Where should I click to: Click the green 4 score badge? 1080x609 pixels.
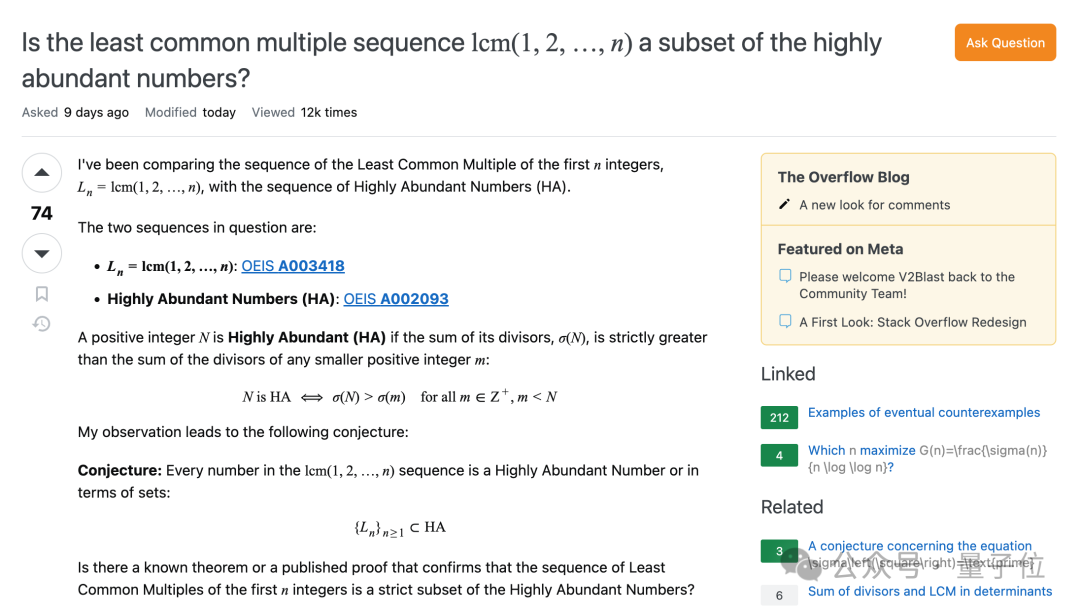click(779, 455)
